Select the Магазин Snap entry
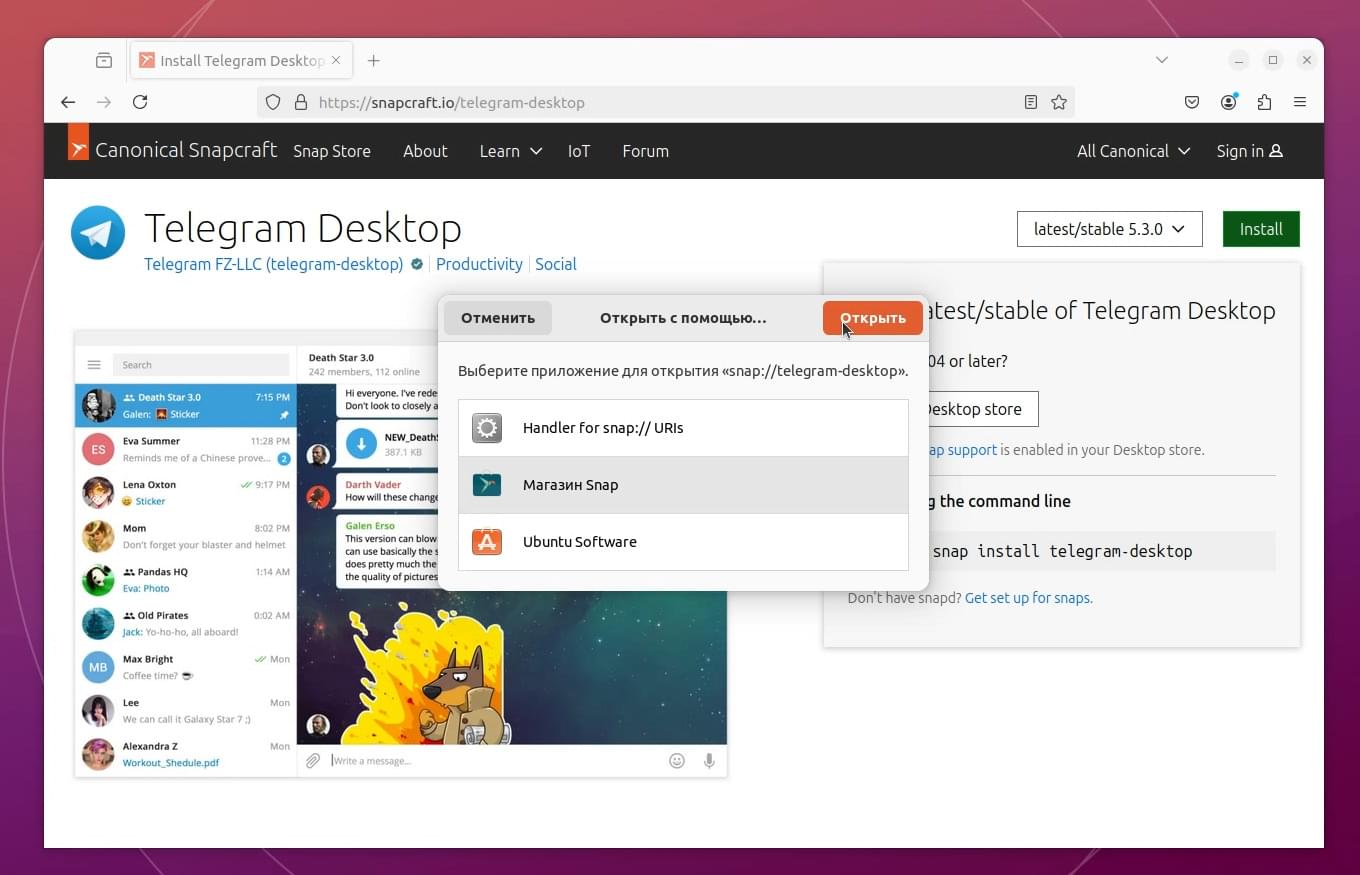Viewport: 1360px width, 875px height. pyautogui.click(x=683, y=485)
